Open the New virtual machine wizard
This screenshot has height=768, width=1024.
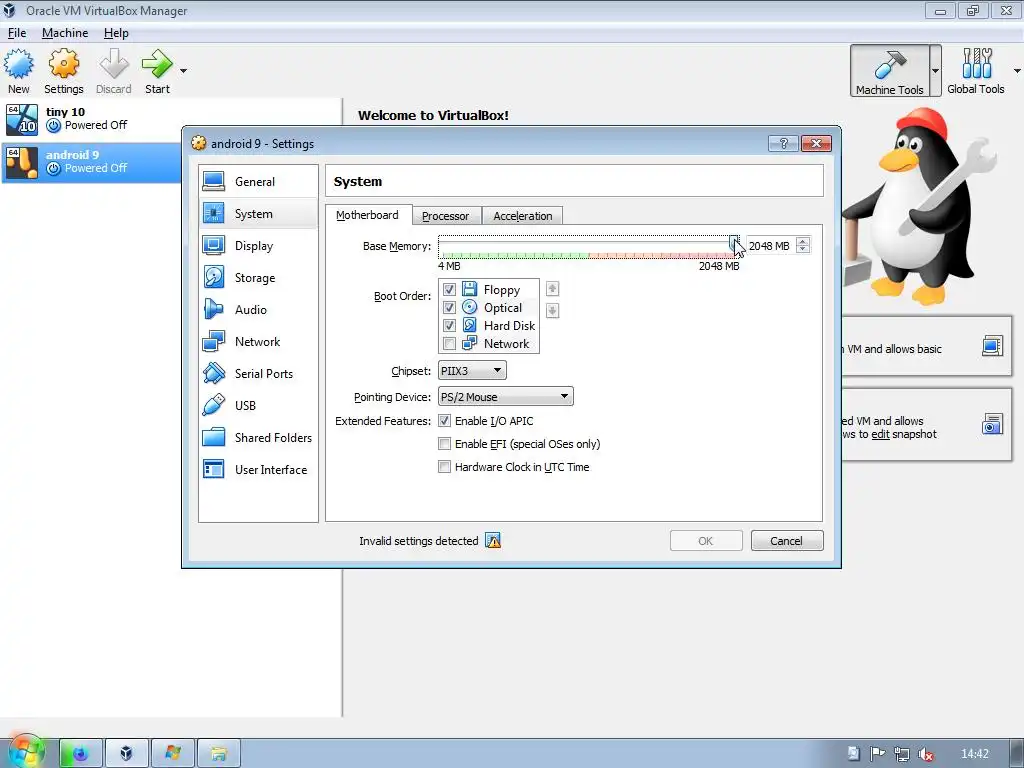(18, 71)
